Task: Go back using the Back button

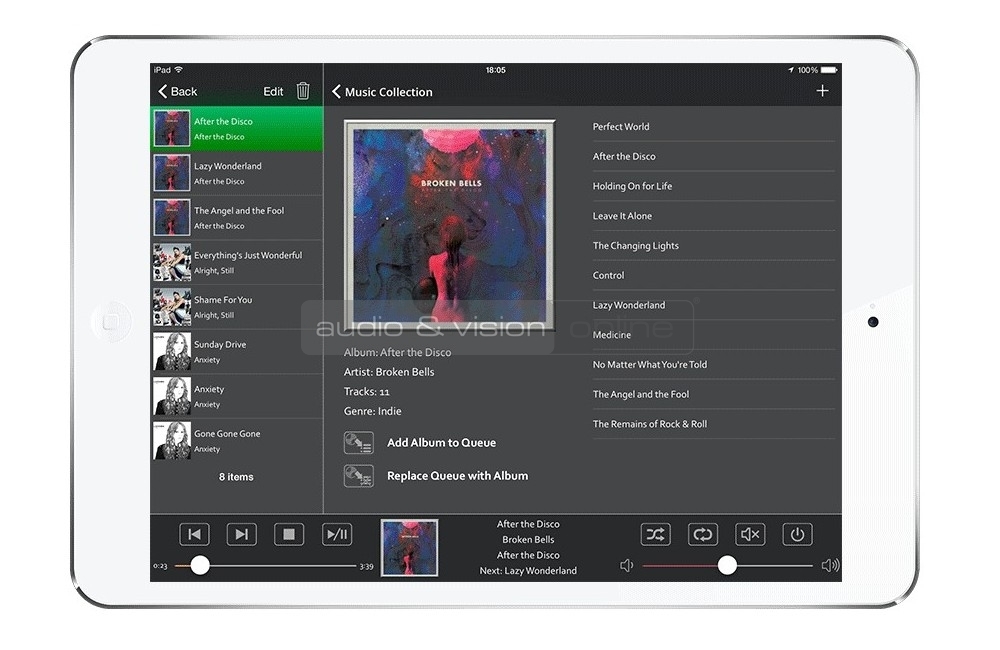Action: [x=178, y=91]
